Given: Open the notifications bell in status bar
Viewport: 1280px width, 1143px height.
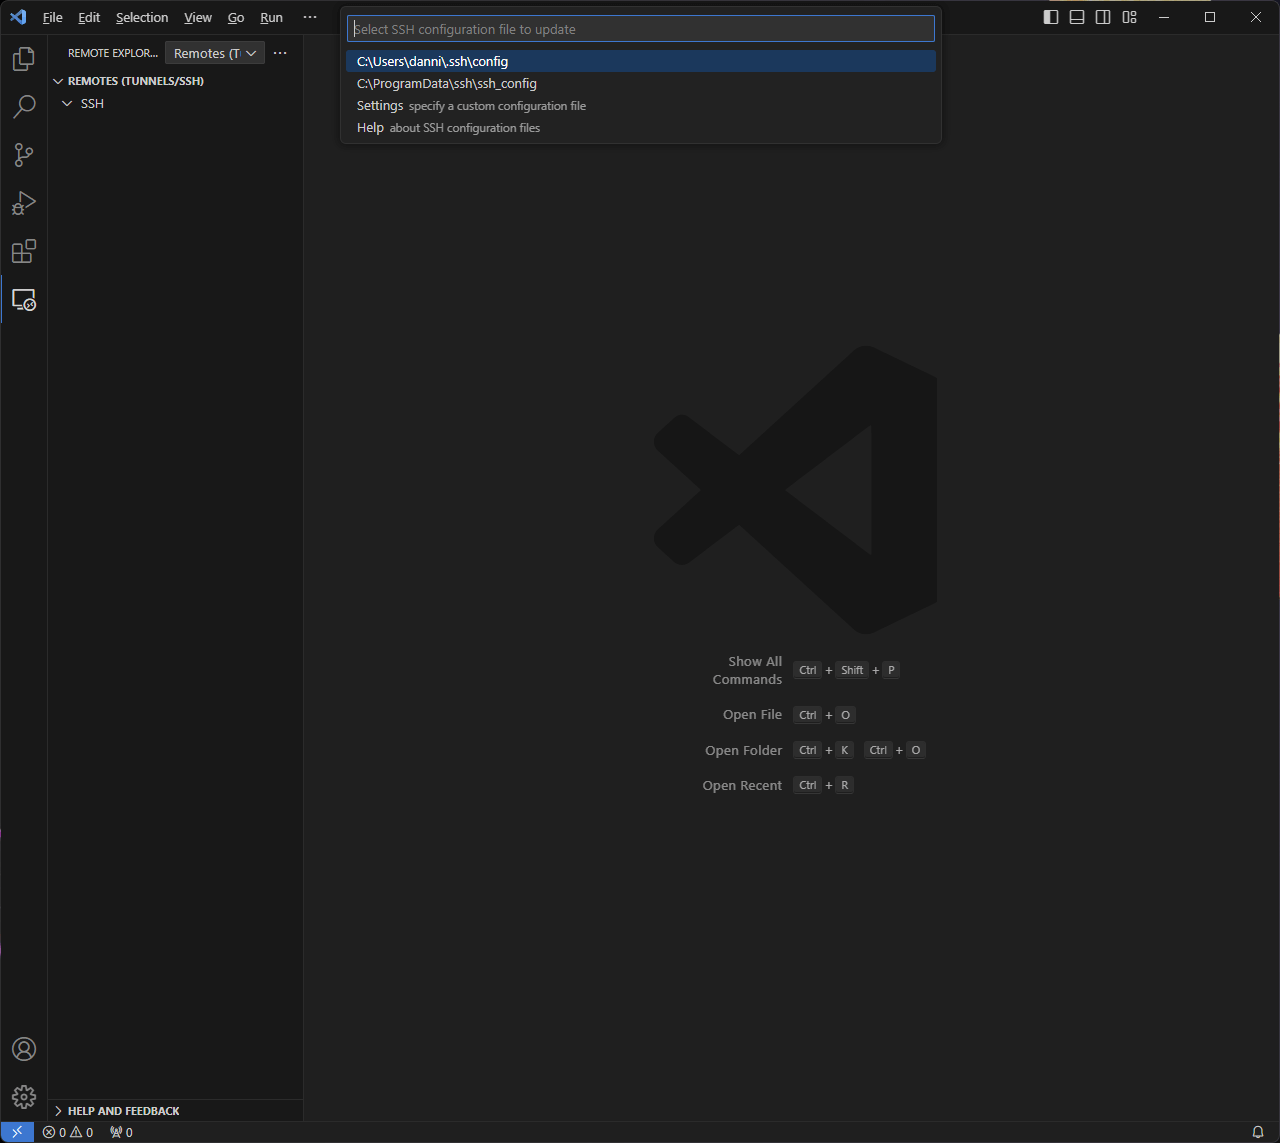Looking at the screenshot, I should (1258, 1132).
